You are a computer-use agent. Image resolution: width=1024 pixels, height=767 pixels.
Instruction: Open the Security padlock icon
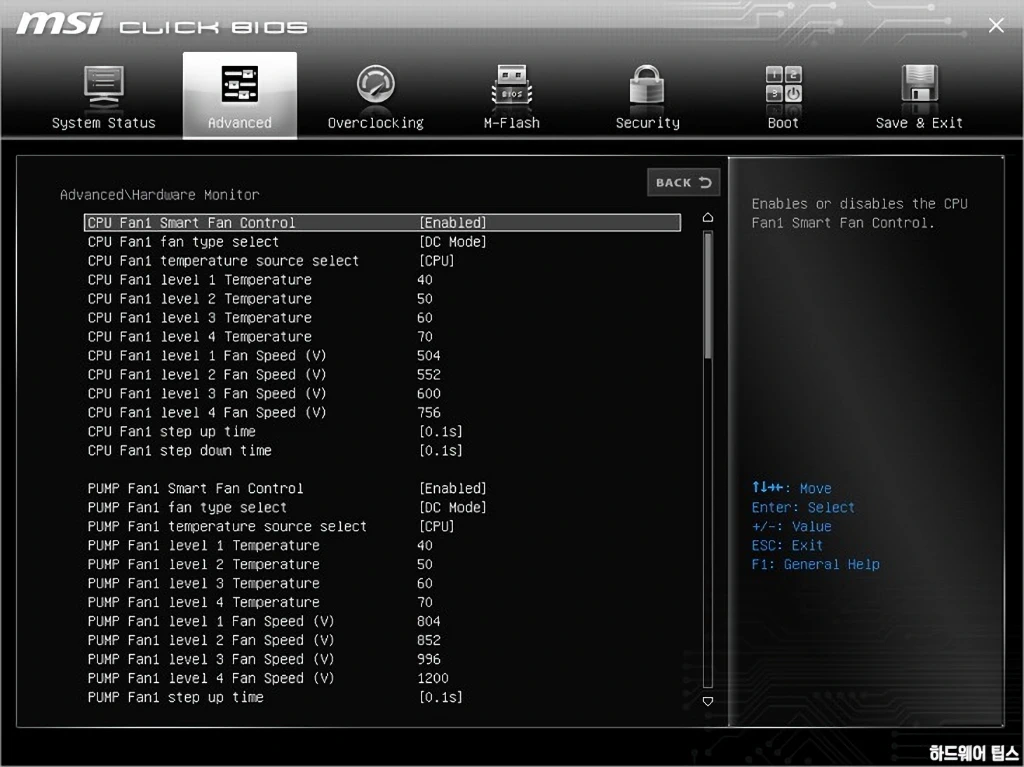click(x=647, y=85)
